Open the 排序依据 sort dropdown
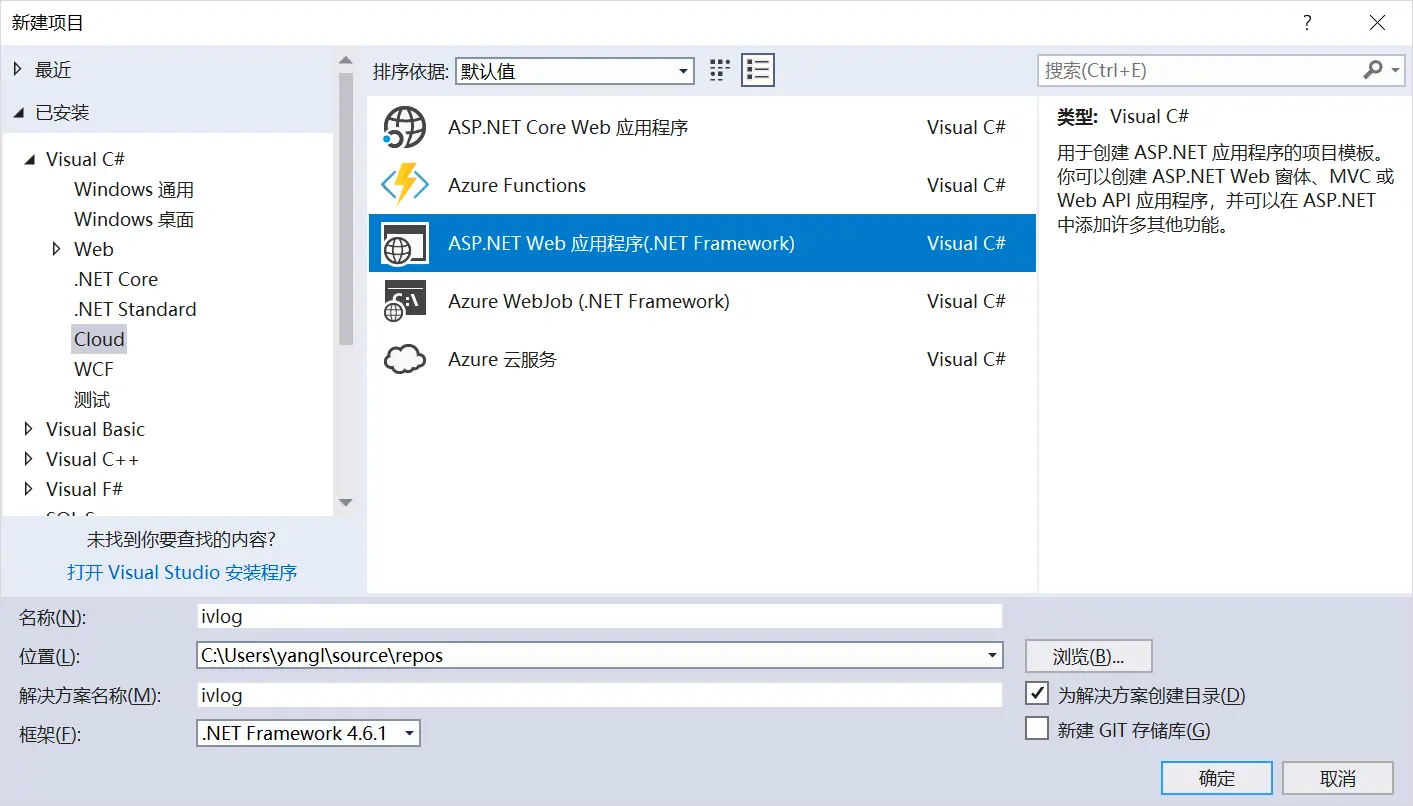The width and height of the screenshot is (1413, 806). pyautogui.click(x=575, y=71)
